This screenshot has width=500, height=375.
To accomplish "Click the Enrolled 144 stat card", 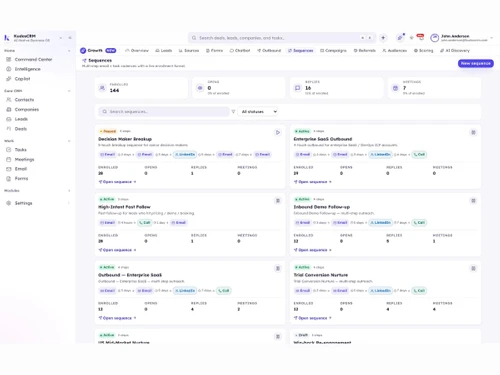I will click(x=141, y=88).
